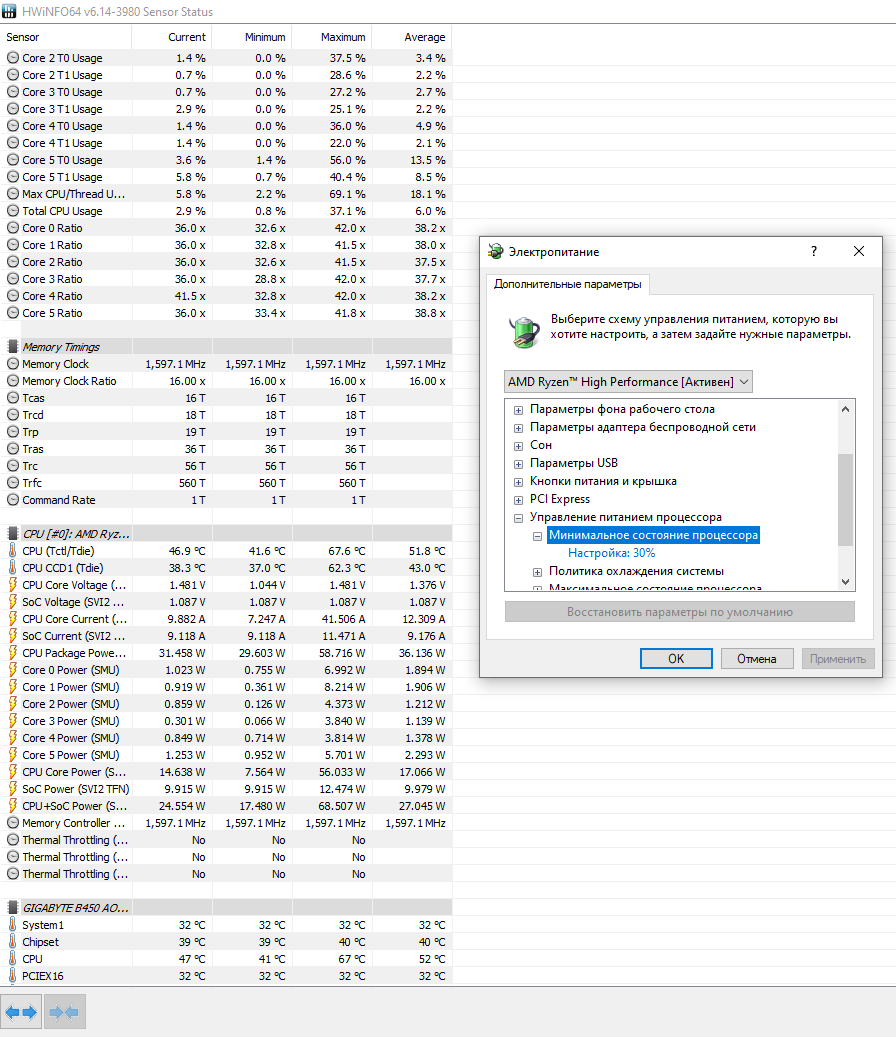The height and width of the screenshot is (1037, 896).
Task: Click the lightning icon beside CPU Core Voltage
Action: point(12,585)
